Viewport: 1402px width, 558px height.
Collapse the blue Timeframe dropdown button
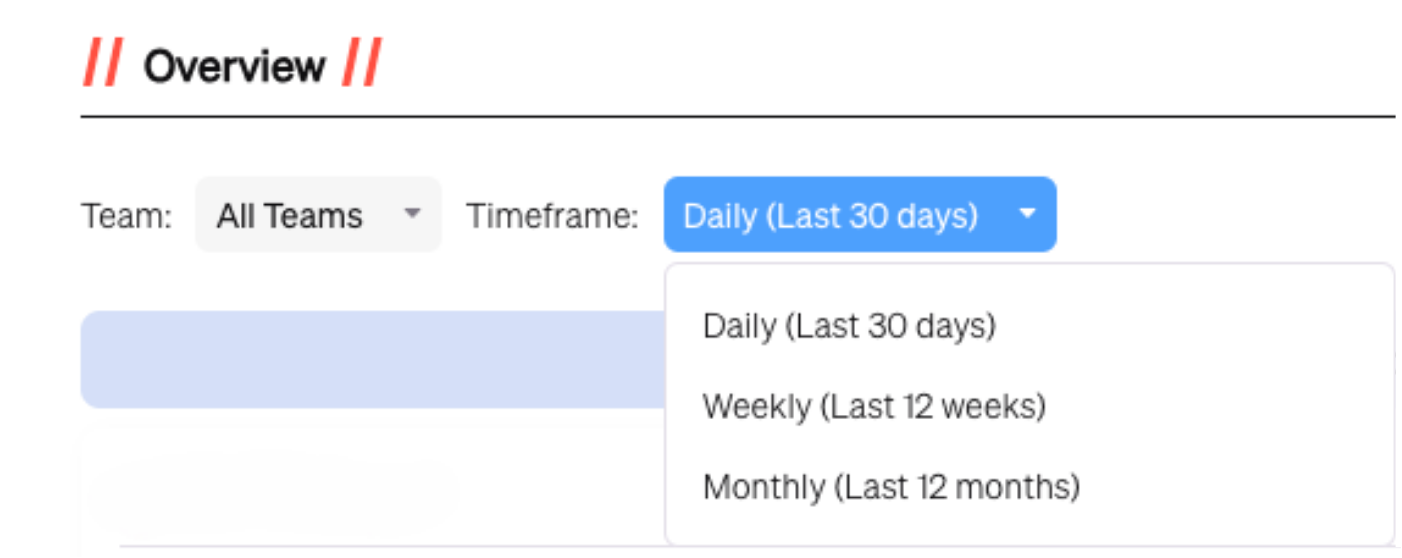858,215
